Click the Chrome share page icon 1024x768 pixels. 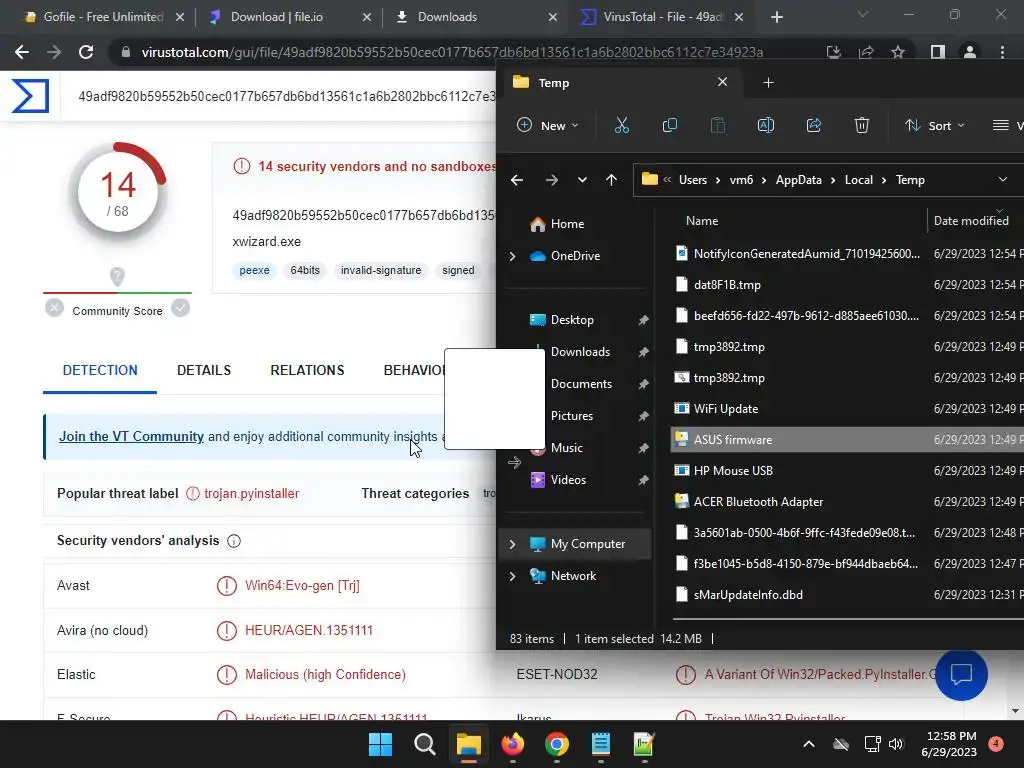(866, 52)
